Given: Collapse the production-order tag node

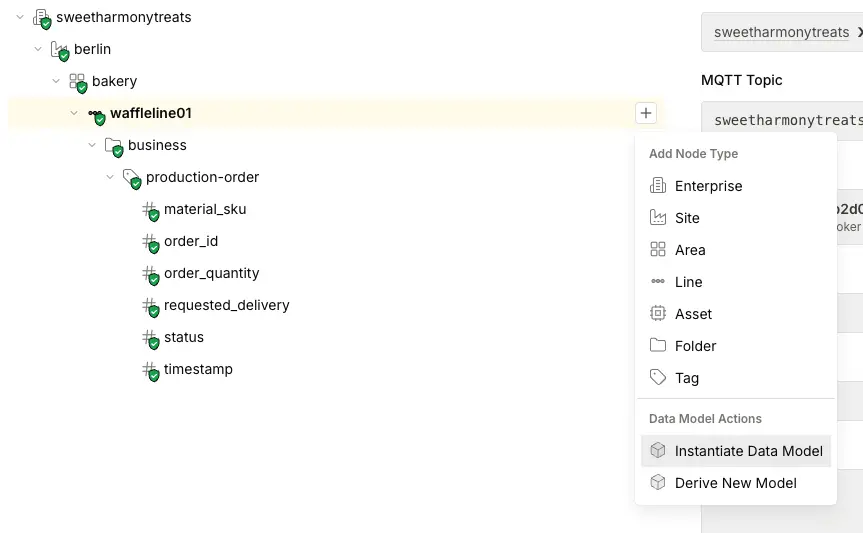Looking at the screenshot, I should (x=110, y=177).
